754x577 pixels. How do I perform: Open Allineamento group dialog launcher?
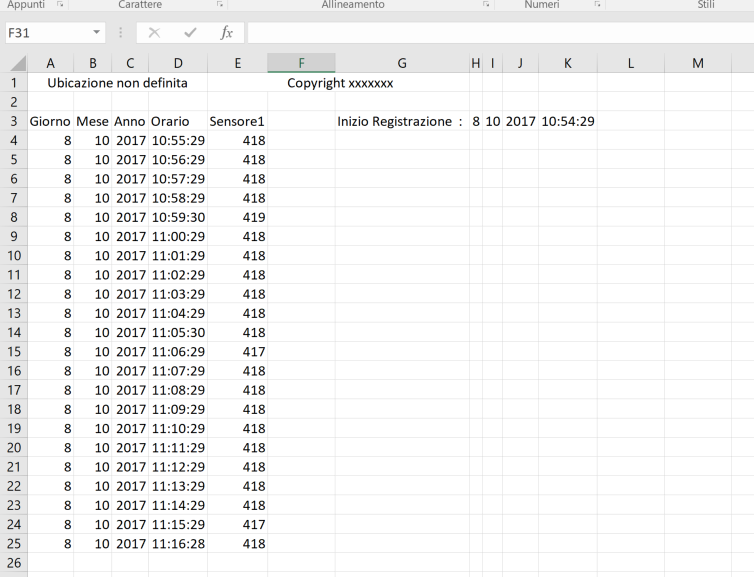486,4
